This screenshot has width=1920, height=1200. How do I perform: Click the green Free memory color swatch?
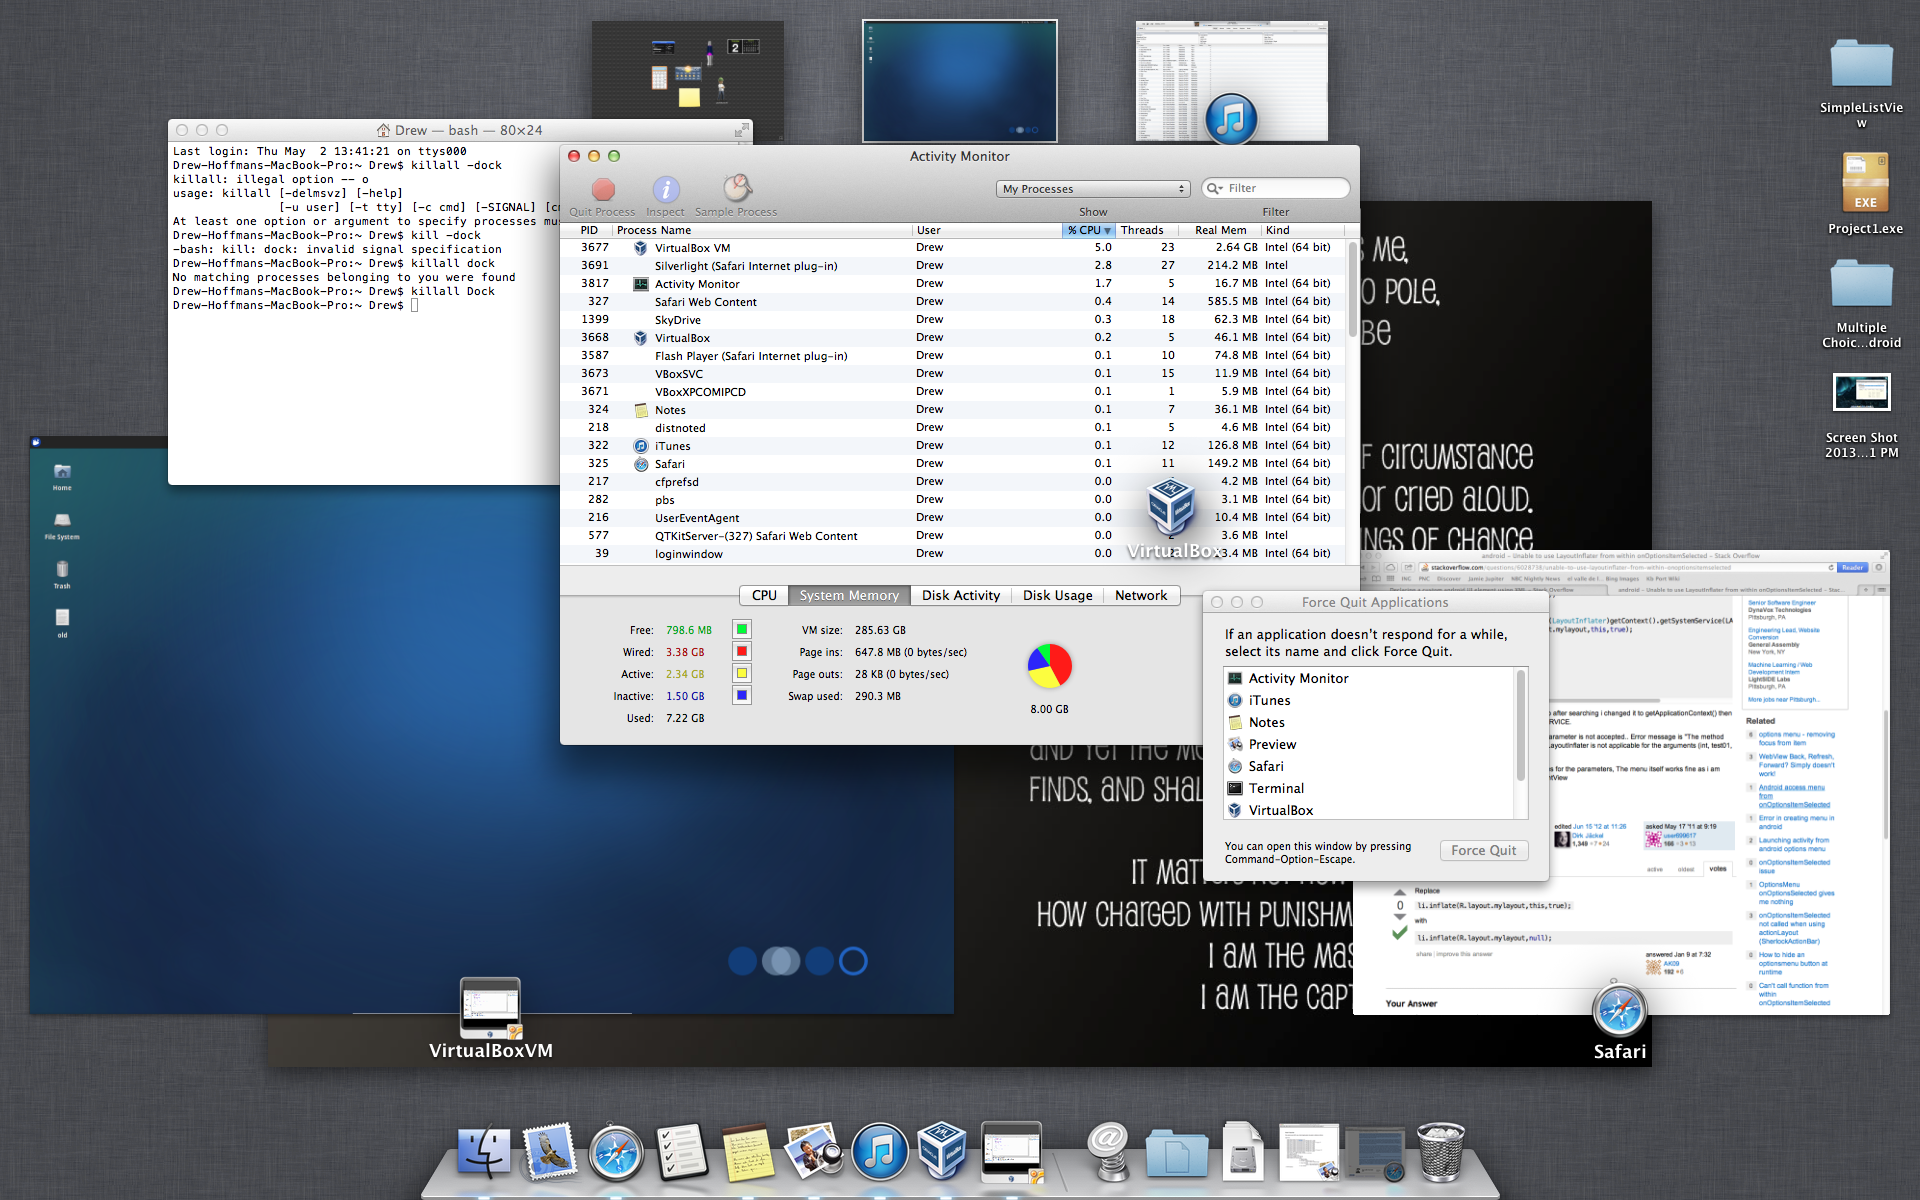tap(742, 629)
